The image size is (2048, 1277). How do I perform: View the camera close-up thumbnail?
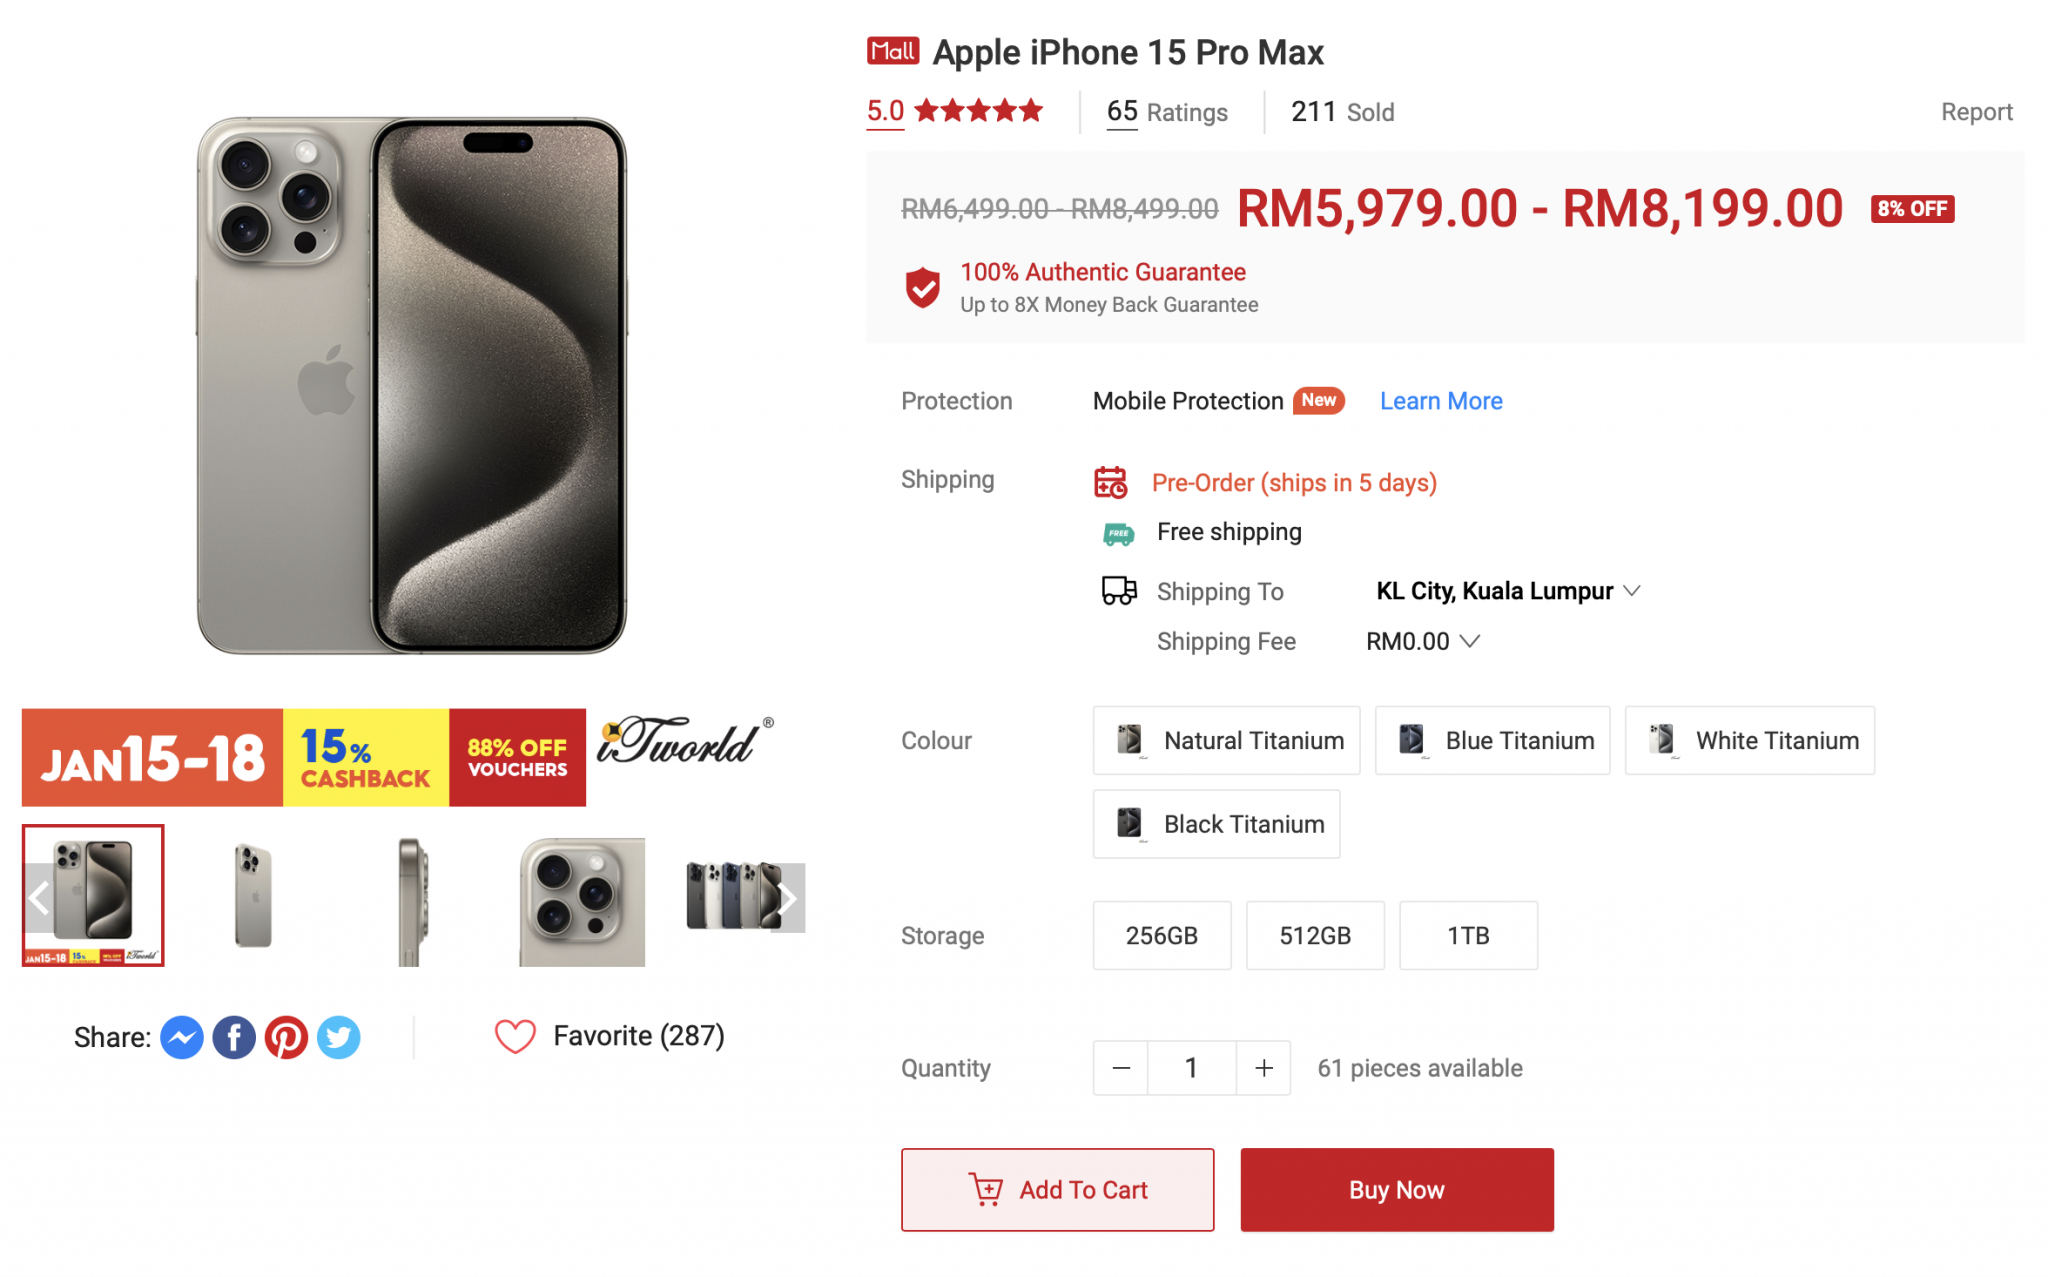582,900
